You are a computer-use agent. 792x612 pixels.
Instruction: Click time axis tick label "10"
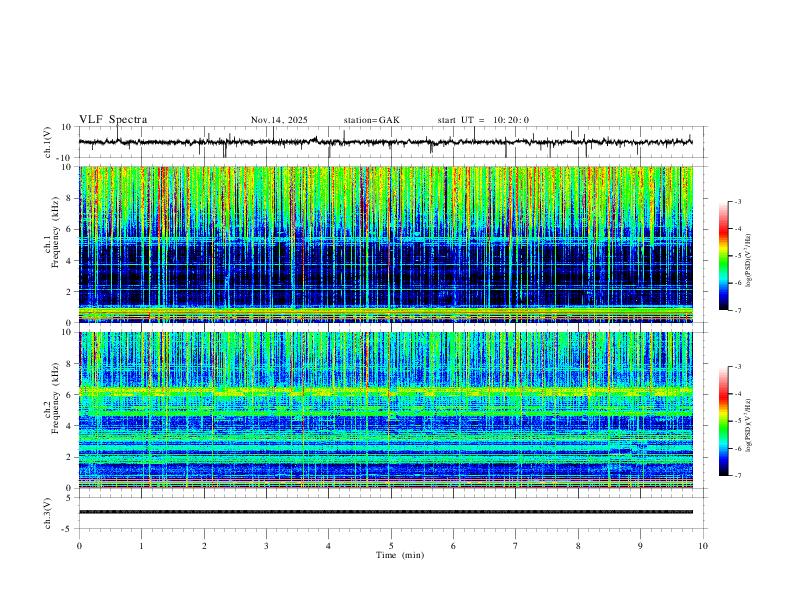[703, 546]
